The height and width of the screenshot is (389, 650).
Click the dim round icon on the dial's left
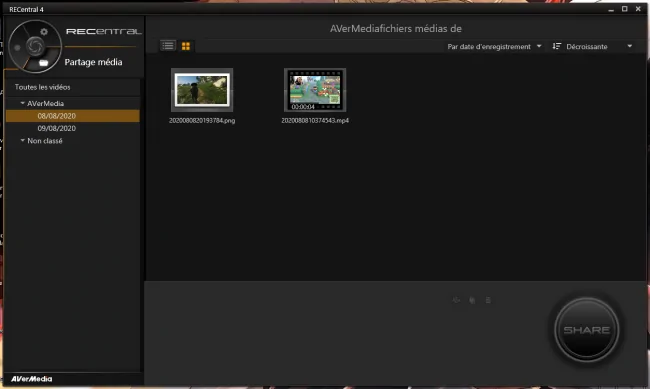(17, 48)
